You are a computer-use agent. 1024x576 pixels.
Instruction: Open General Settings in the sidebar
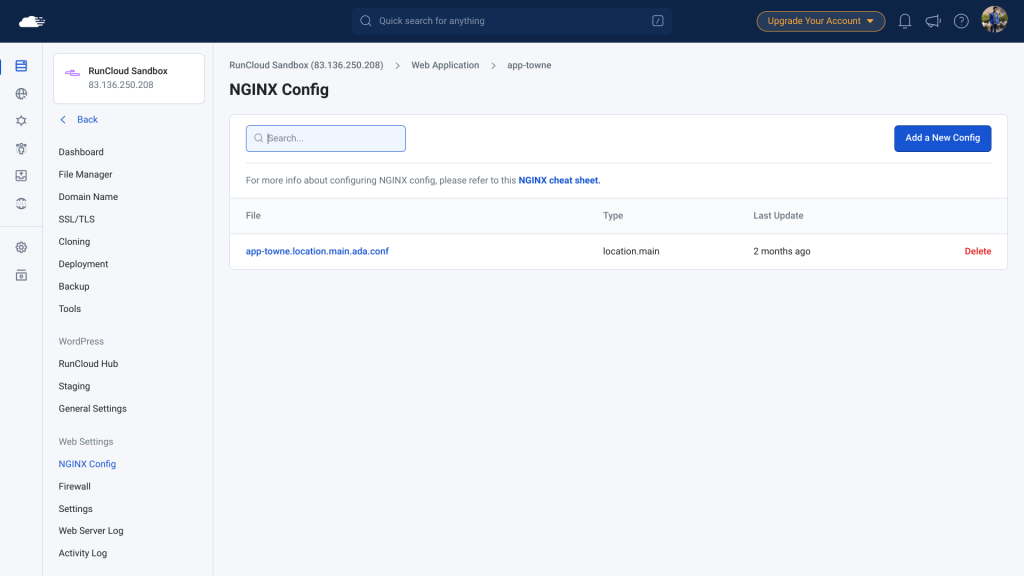(x=92, y=409)
